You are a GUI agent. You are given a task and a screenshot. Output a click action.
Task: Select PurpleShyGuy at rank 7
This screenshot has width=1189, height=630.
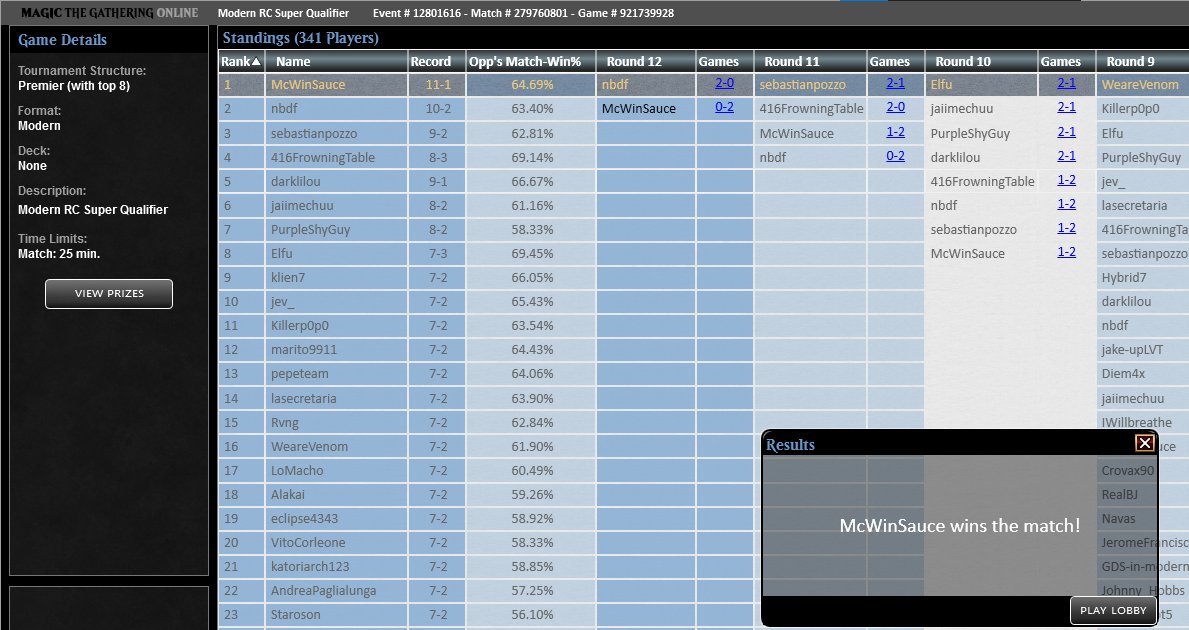click(x=310, y=230)
